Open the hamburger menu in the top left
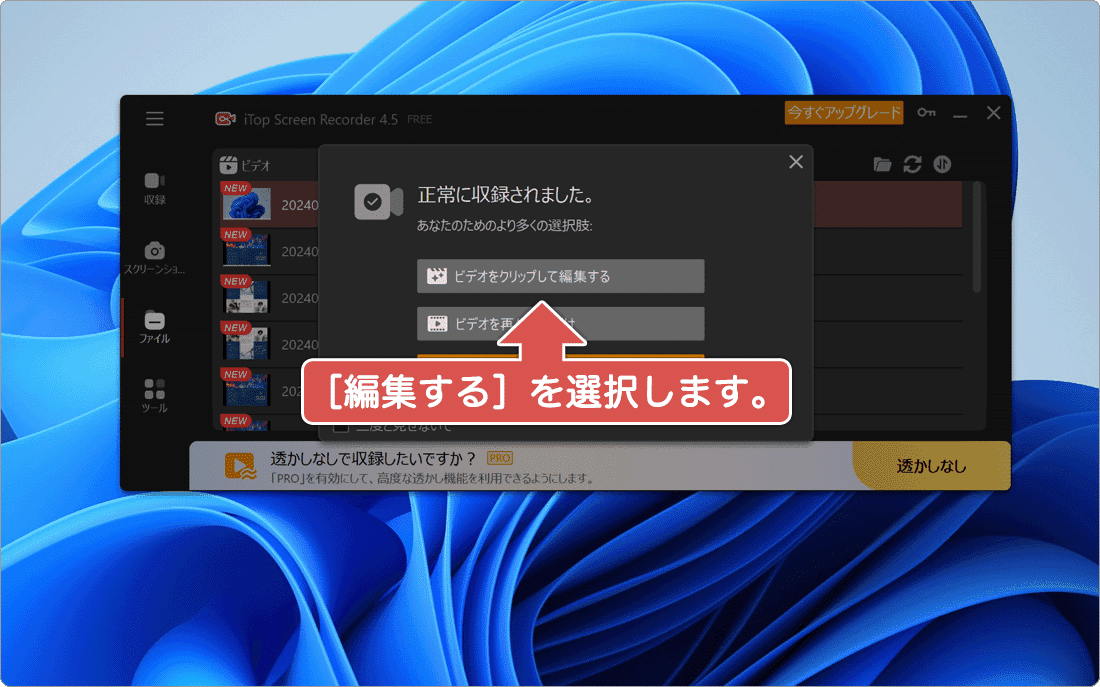1100x687 pixels. (x=155, y=117)
